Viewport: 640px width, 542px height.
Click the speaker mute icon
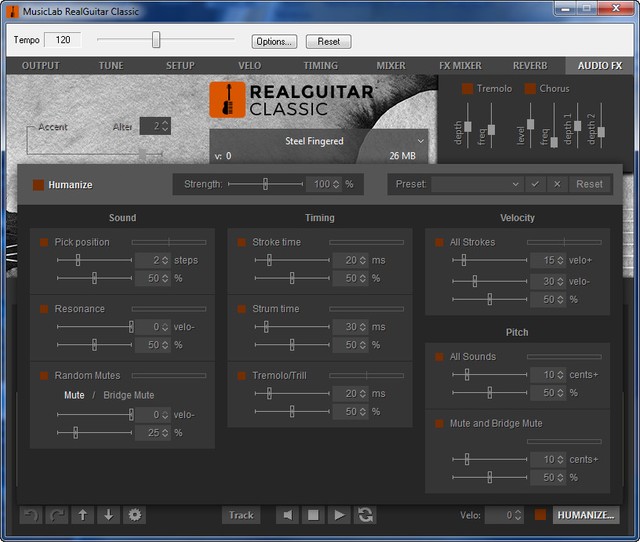pos(287,515)
